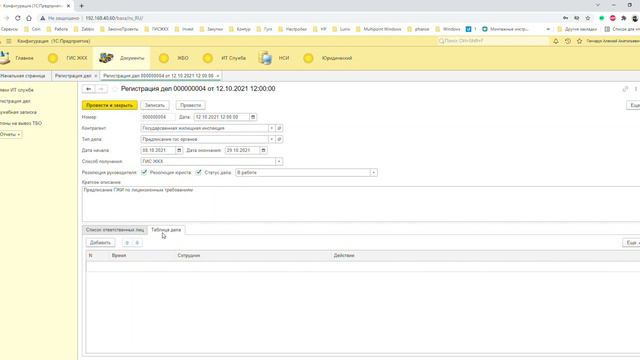Open the ИТ Служба section
The image size is (640, 360).
tap(224, 58)
